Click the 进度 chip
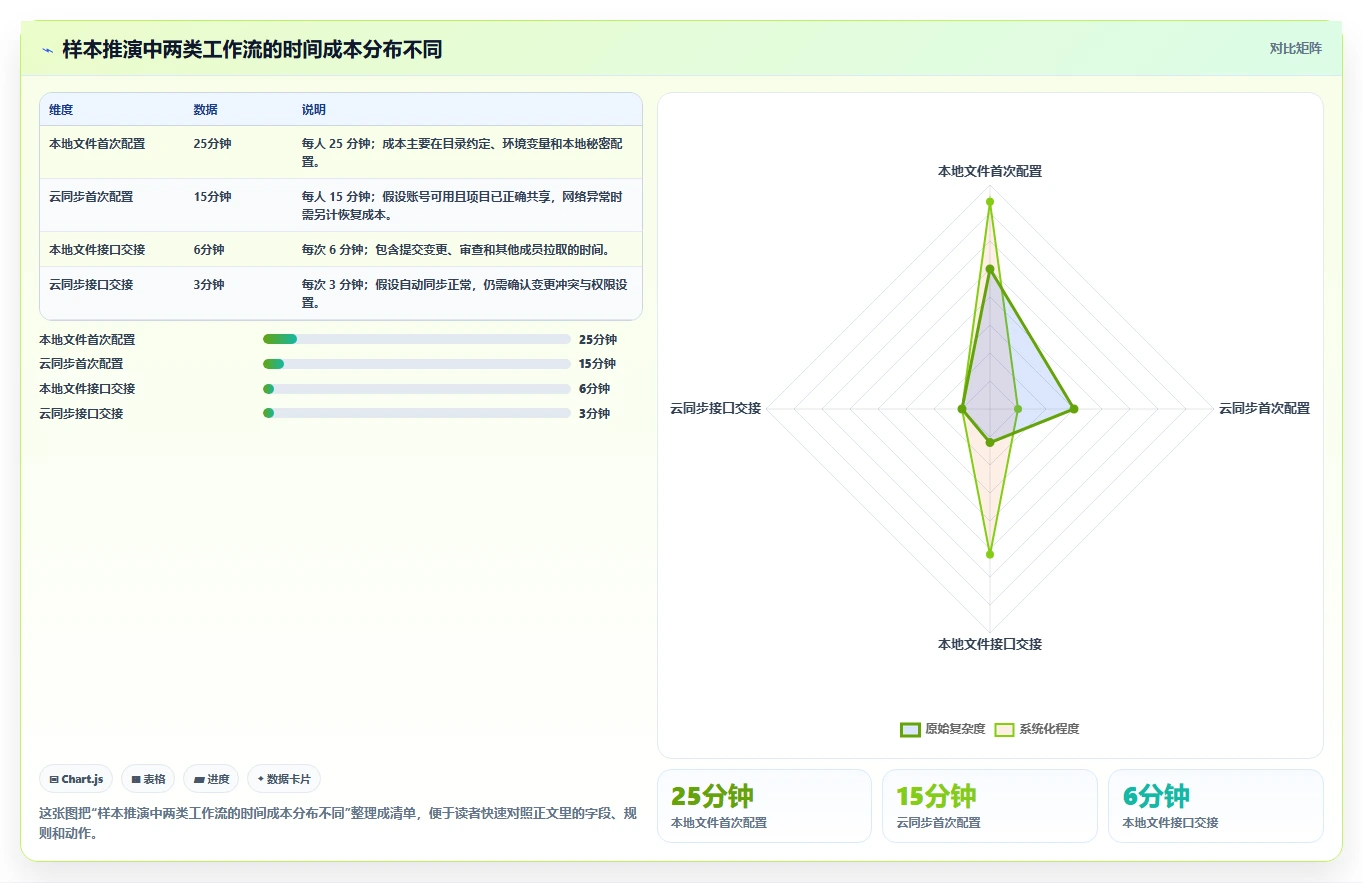Viewport: 1363px width, 883px height. pyautogui.click(x=211, y=779)
